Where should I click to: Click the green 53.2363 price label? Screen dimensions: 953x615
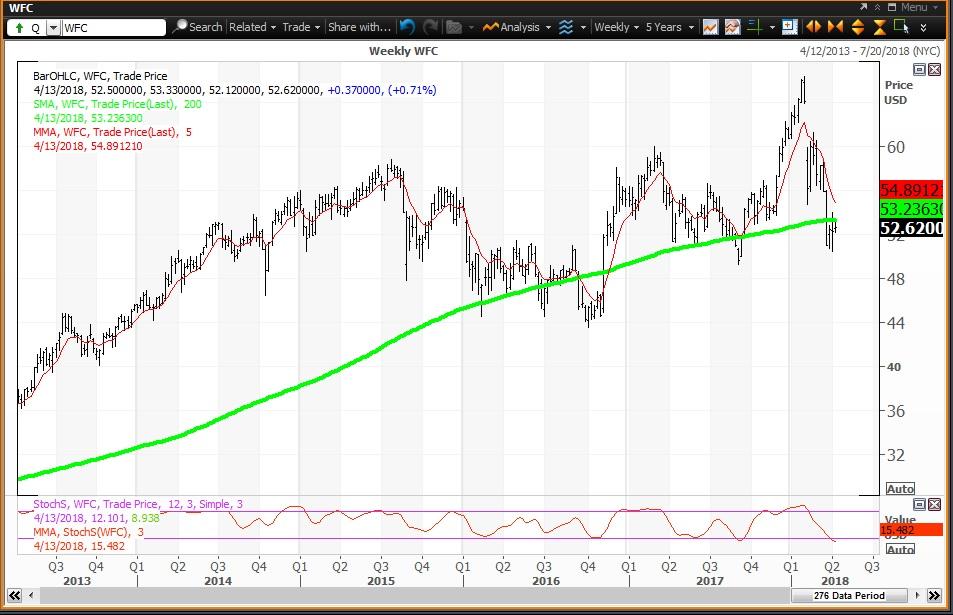(911, 209)
